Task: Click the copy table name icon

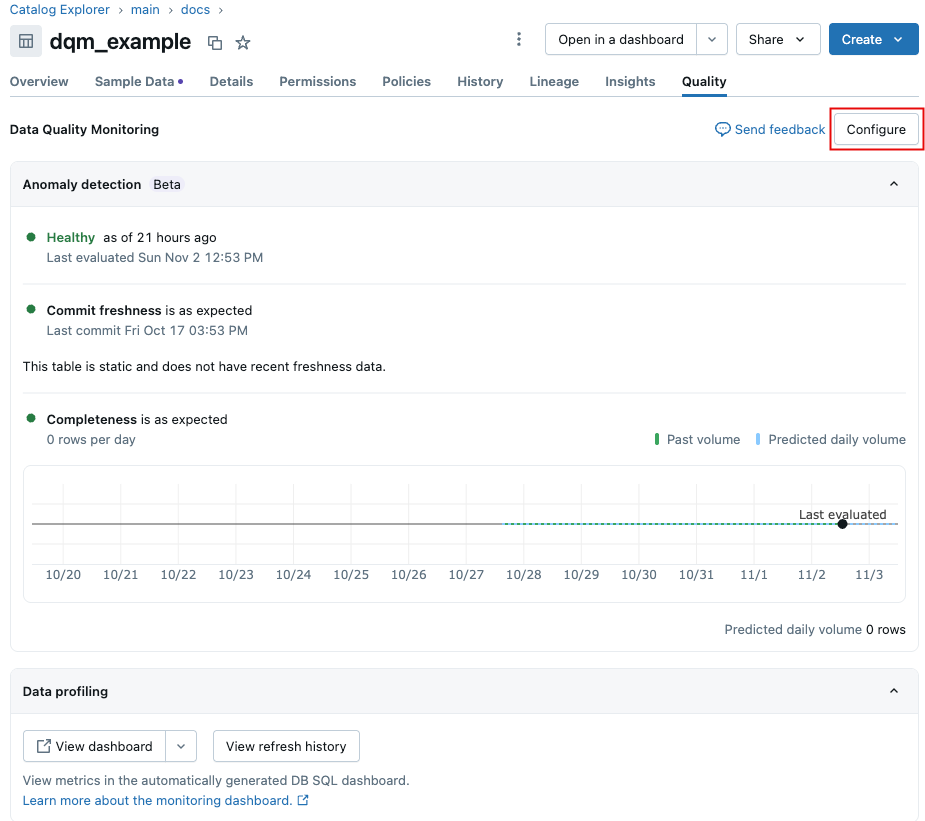Action: pyautogui.click(x=215, y=42)
